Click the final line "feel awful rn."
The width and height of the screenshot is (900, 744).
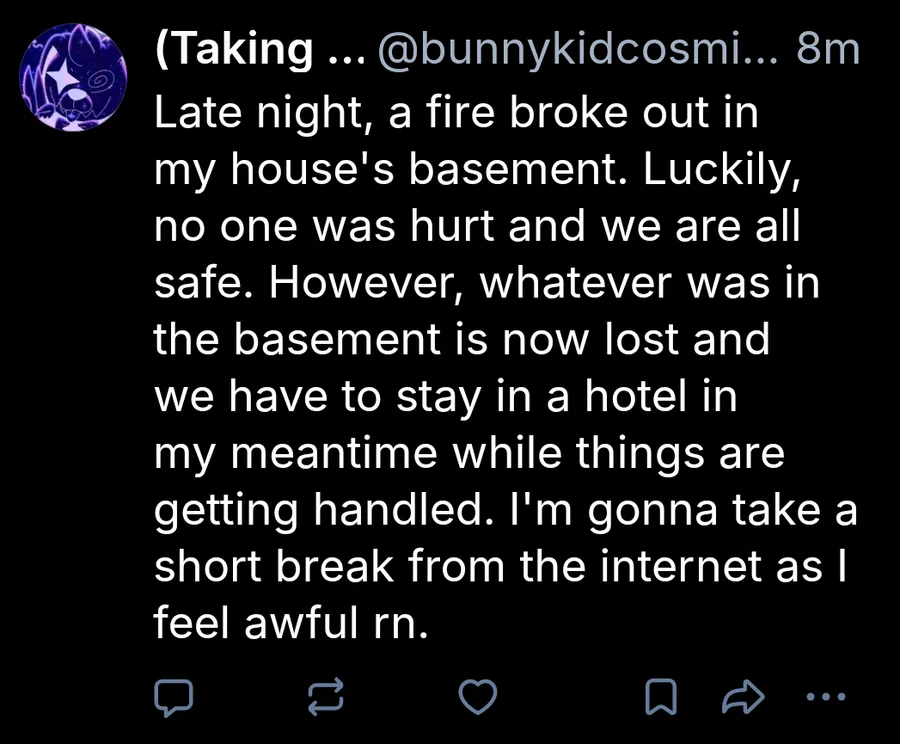coord(291,626)
